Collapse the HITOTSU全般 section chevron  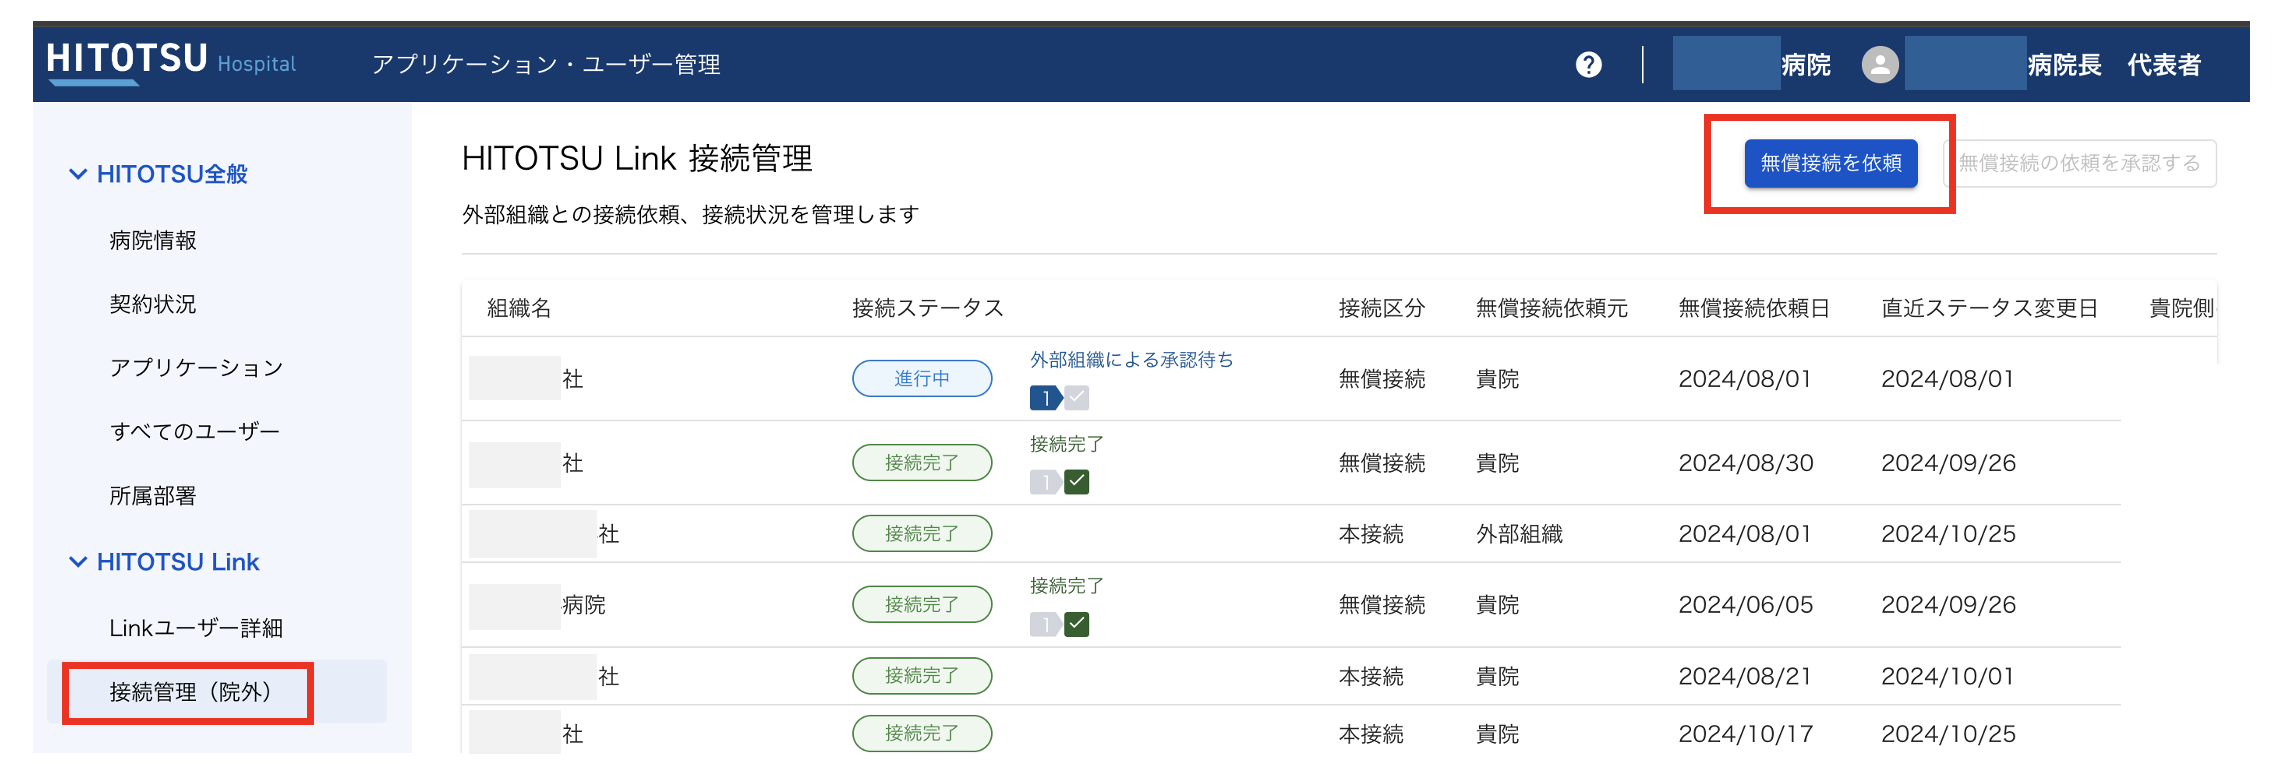pyautogui.click(x=77, y=174)
